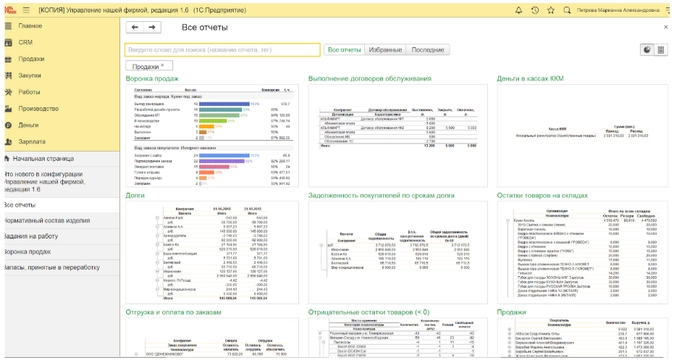Image resolution: width=674 pixels, height=361 pixels.
Task: Go to Начальная страница
Action: pos(43,159)
